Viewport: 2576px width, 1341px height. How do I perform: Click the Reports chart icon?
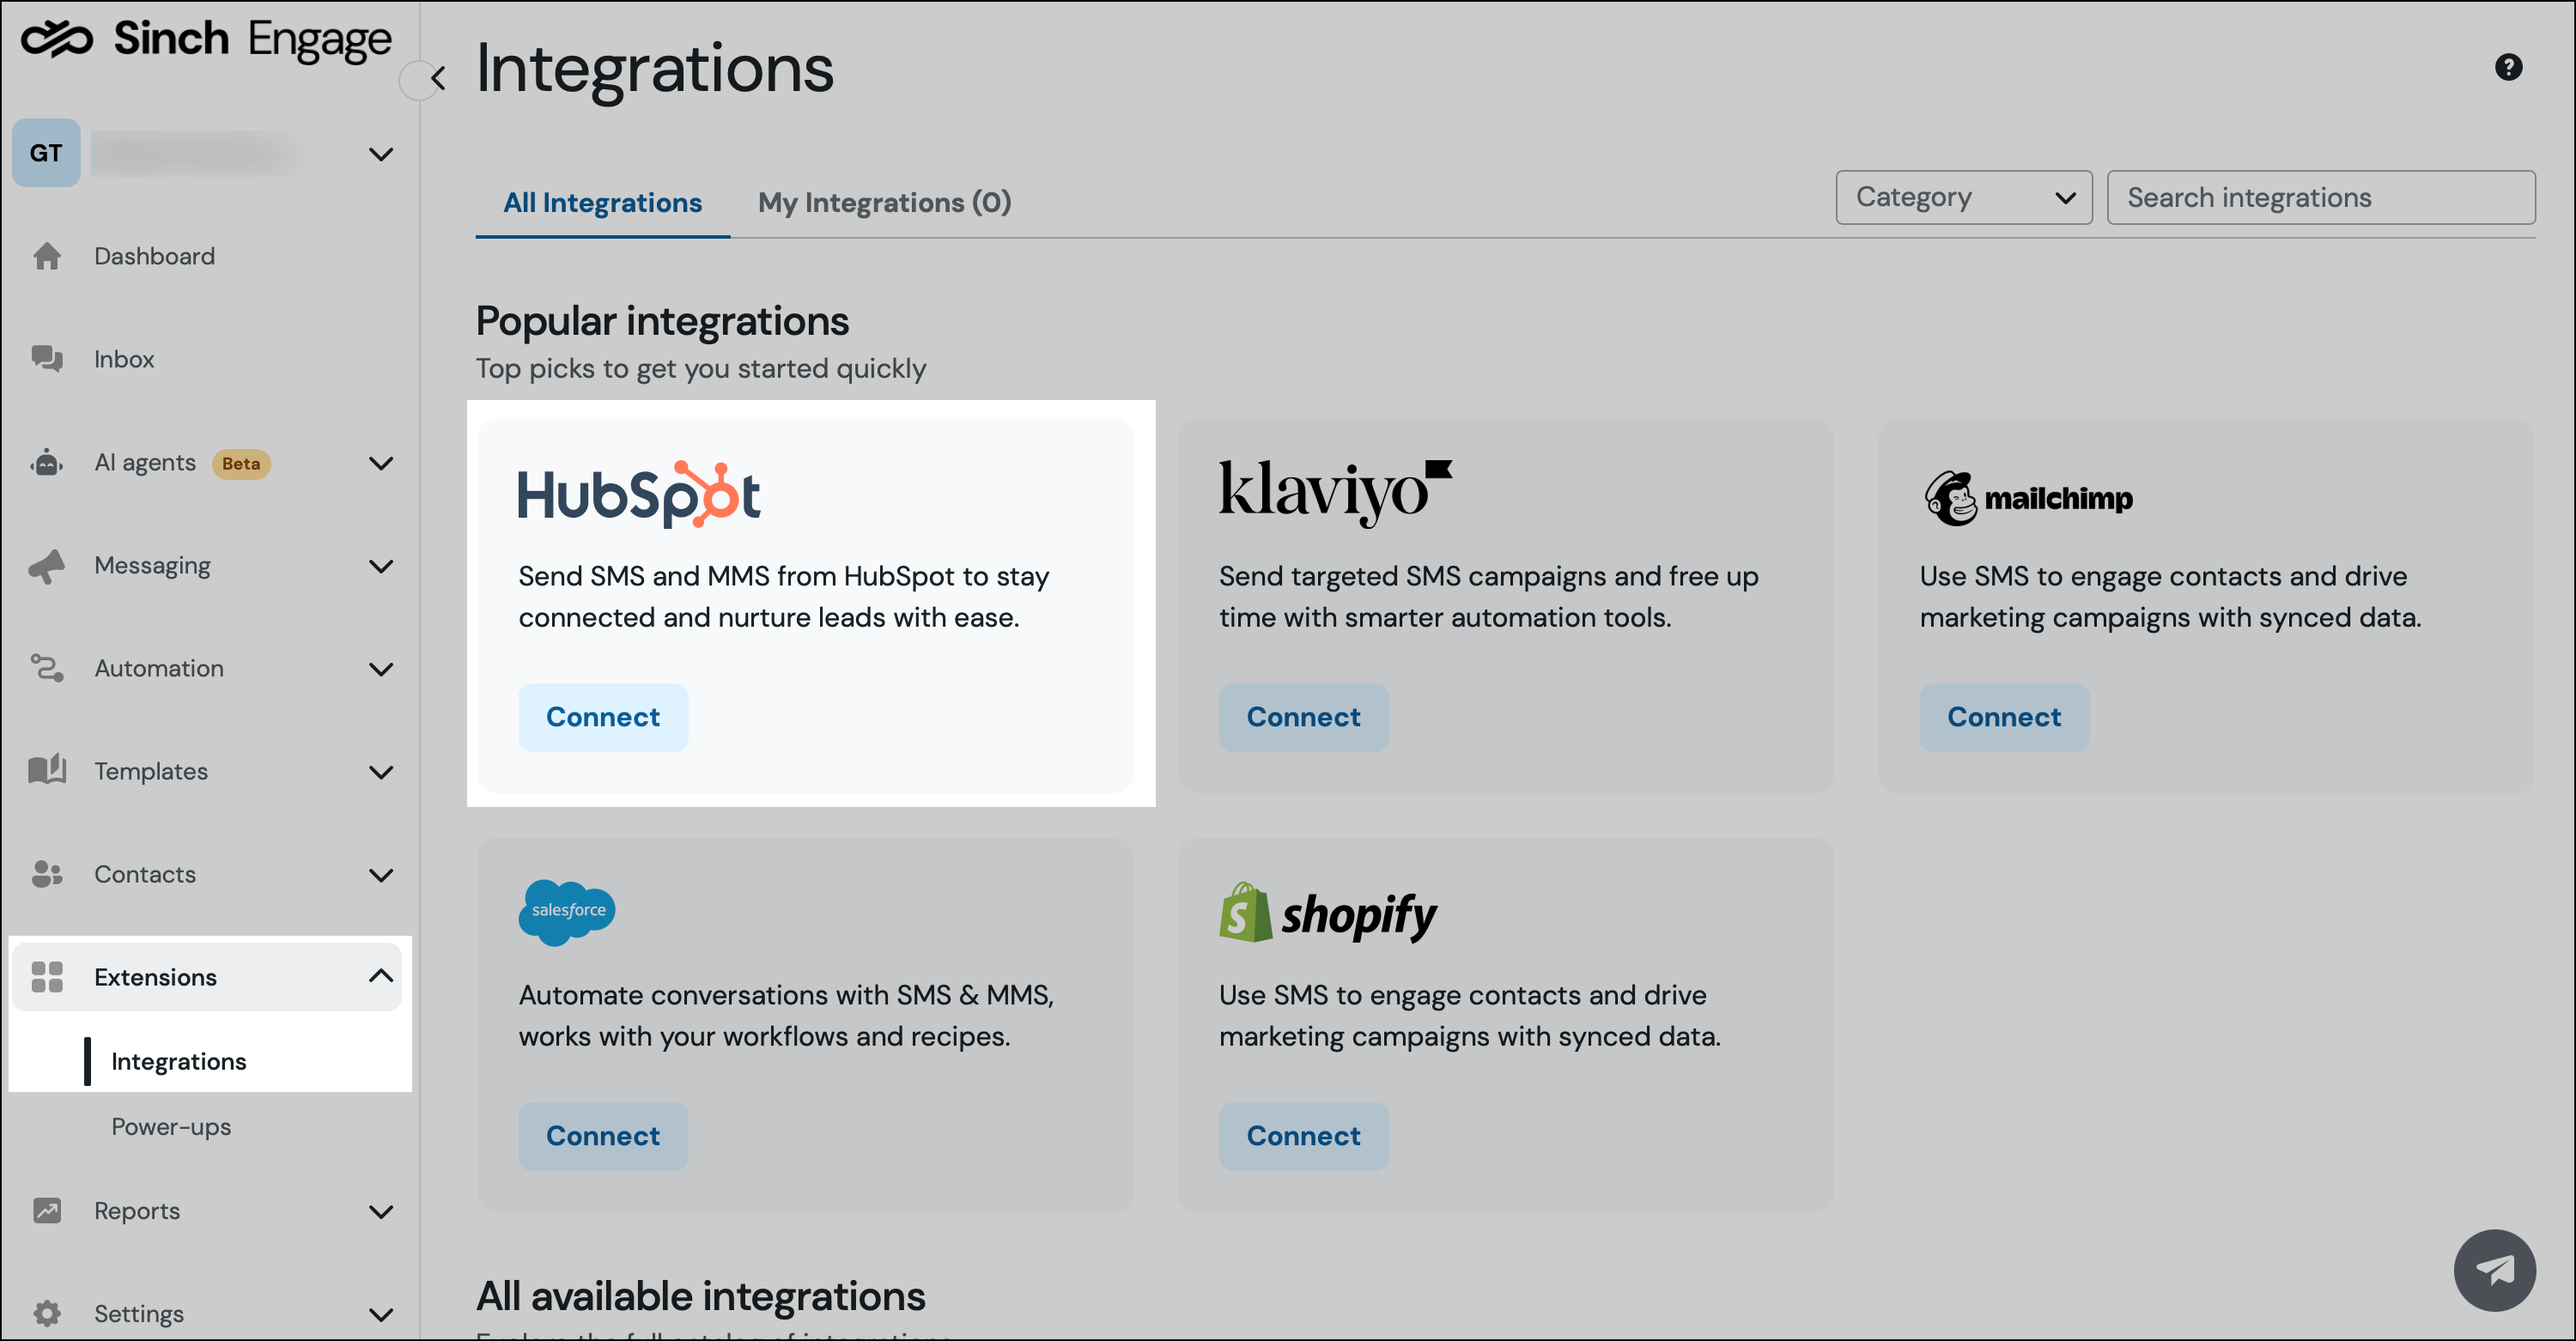coord(46,1210)
